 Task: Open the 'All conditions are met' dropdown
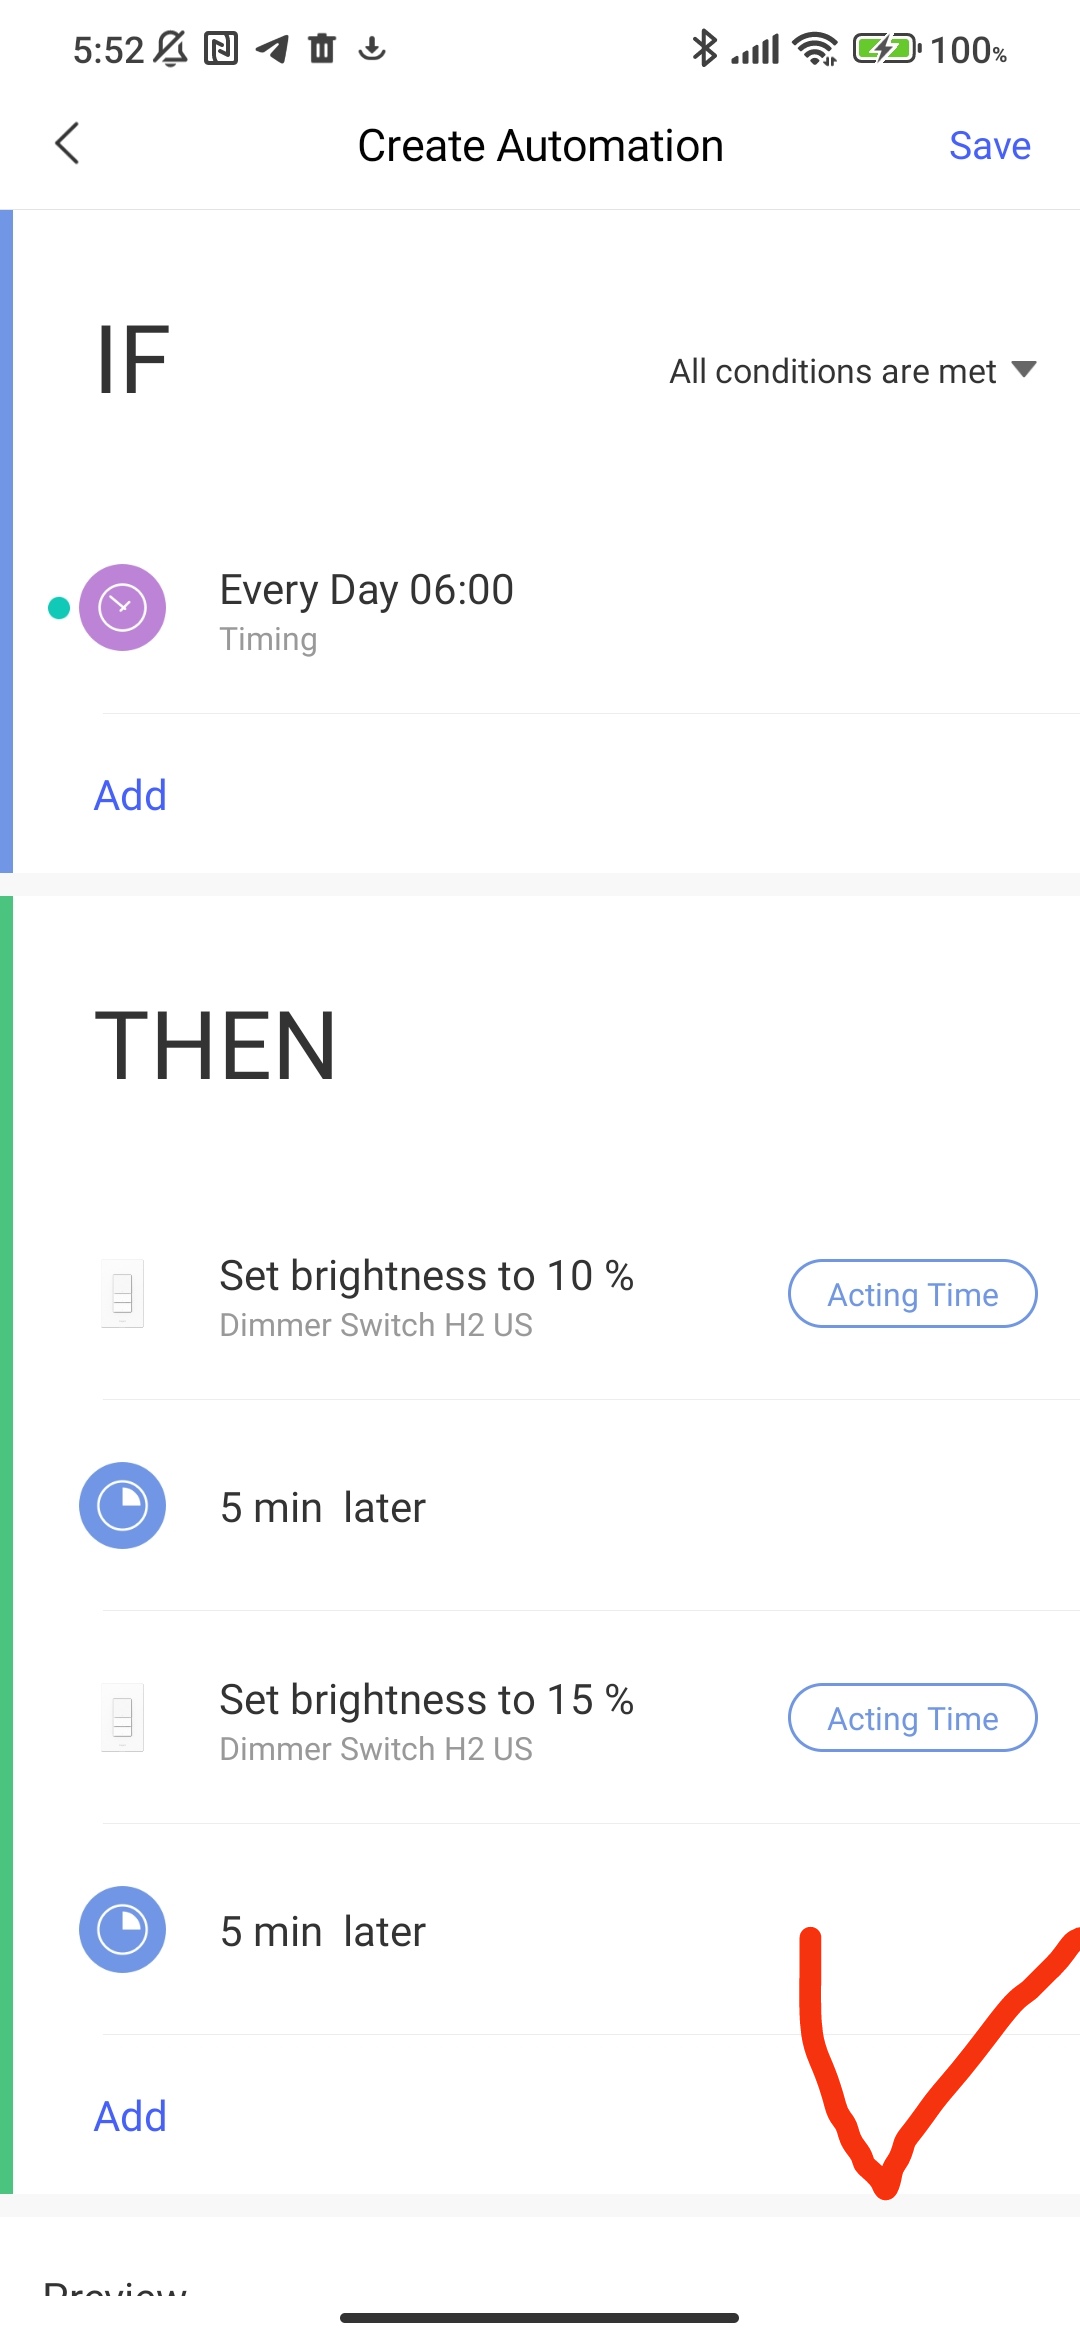(x=852, y=371)
